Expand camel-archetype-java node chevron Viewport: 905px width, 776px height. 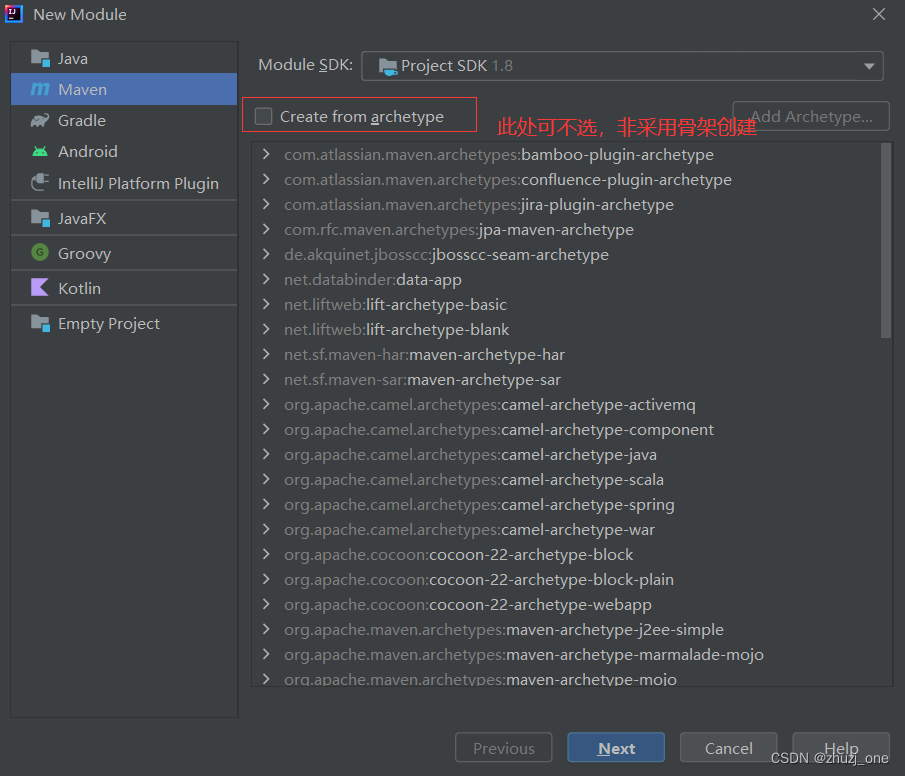266,454
